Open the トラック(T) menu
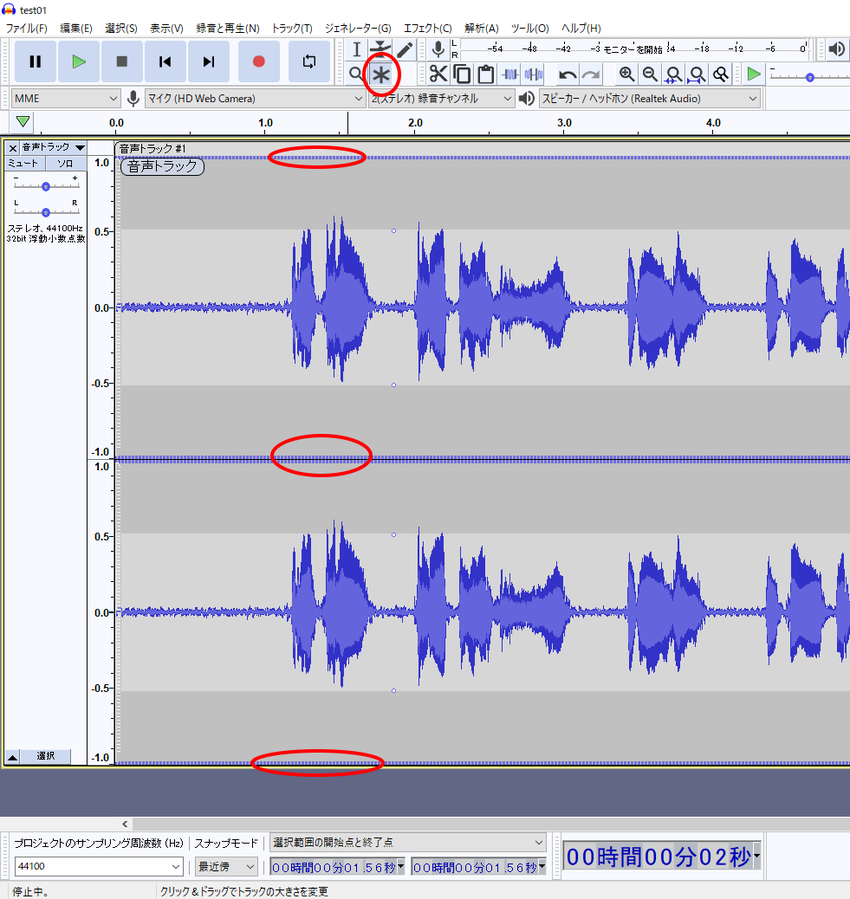 (292, 28)
